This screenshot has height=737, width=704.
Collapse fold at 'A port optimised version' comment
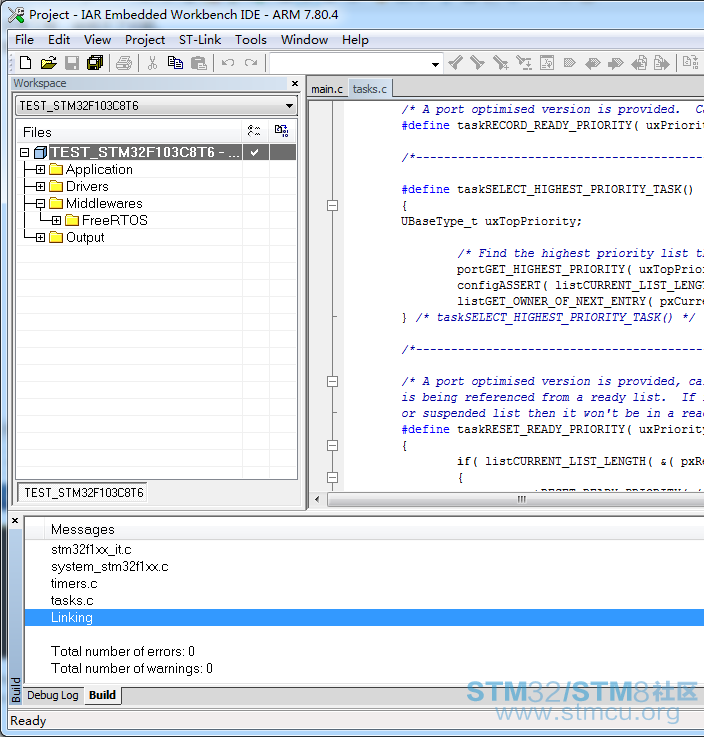[332, 381]
